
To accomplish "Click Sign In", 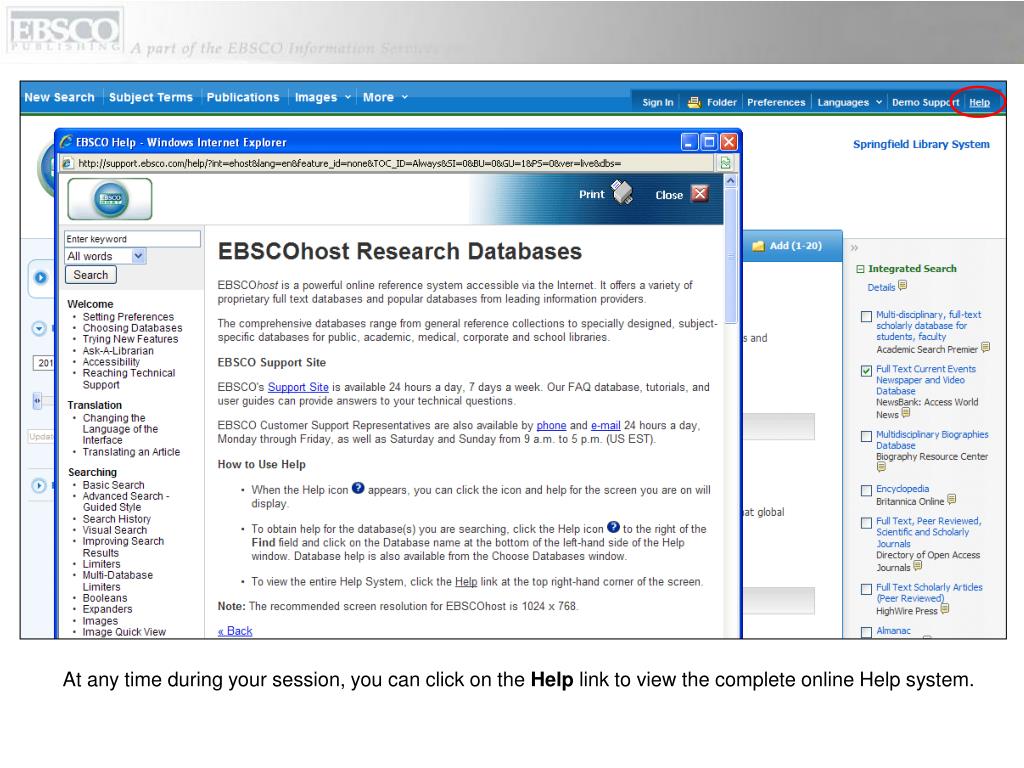I will 658,103.
